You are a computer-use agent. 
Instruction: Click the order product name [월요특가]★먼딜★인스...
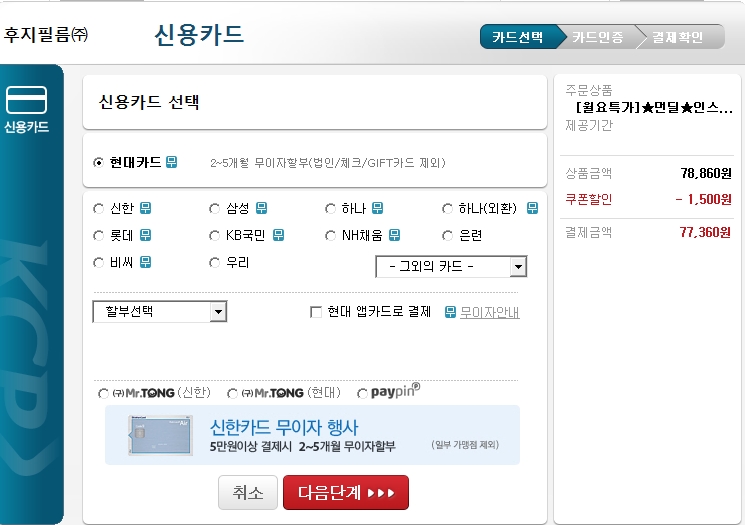654,107
